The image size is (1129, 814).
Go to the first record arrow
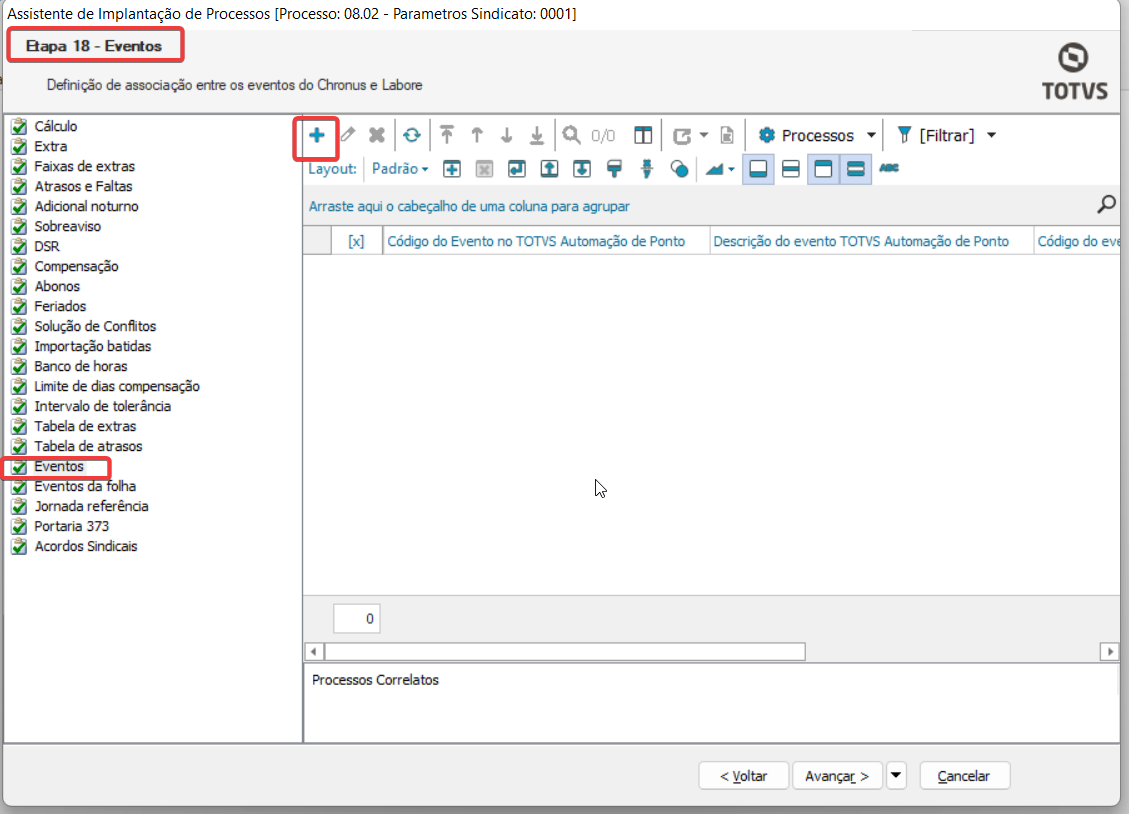coord(447,135)
